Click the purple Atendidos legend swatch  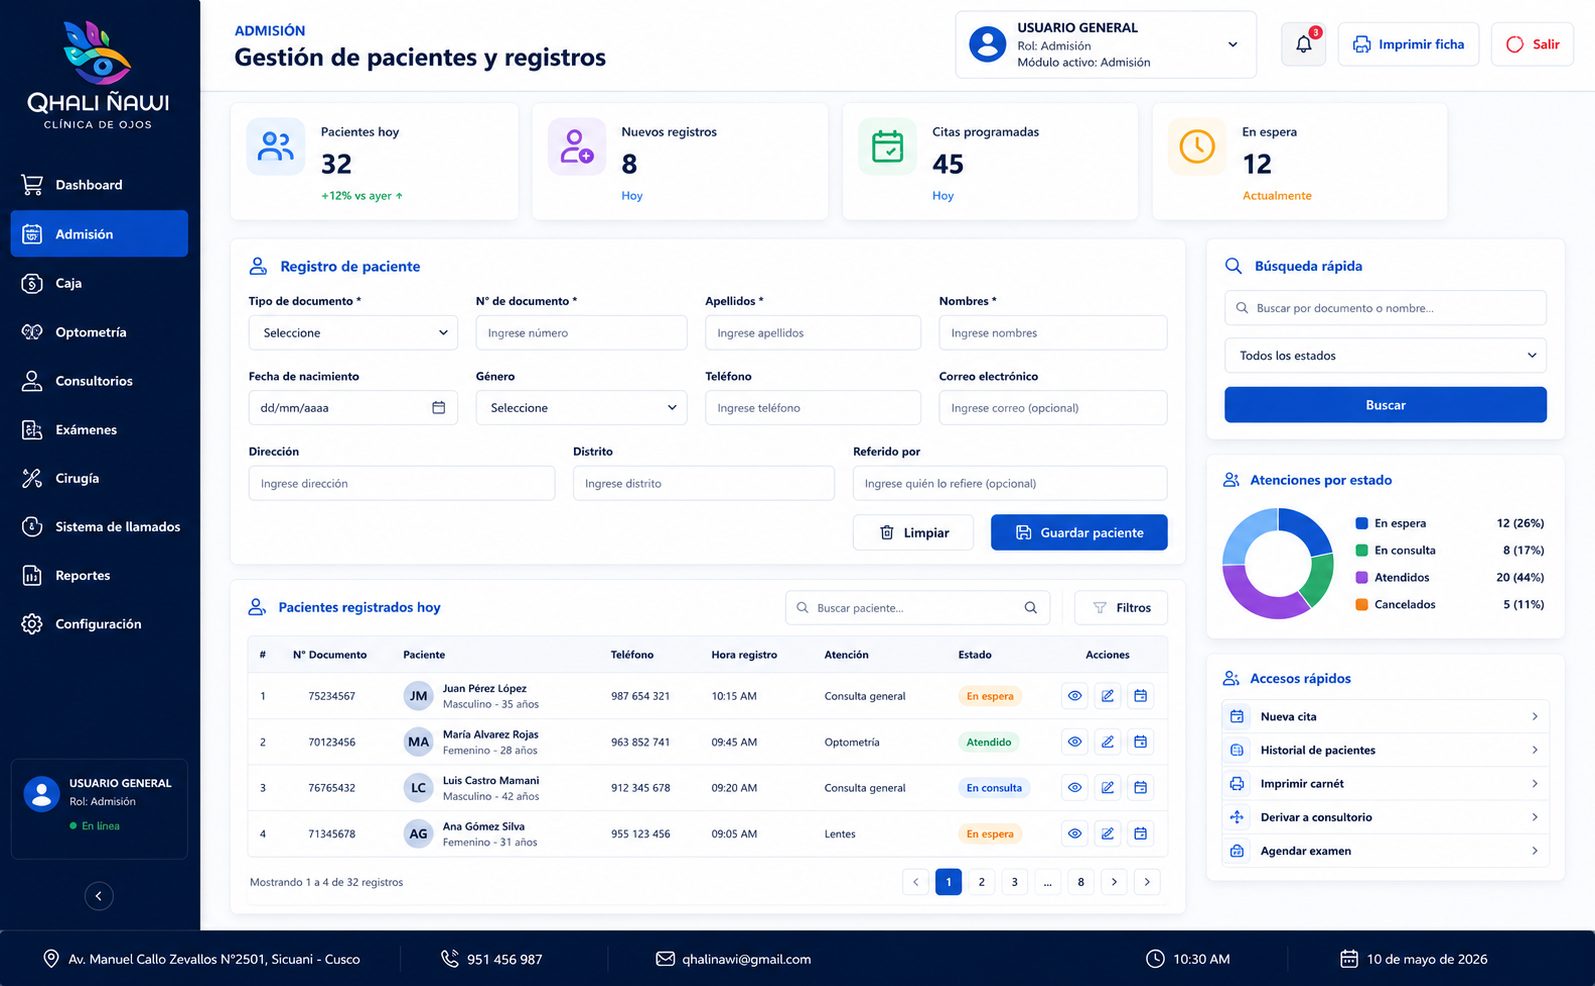tap(1361, 577)
